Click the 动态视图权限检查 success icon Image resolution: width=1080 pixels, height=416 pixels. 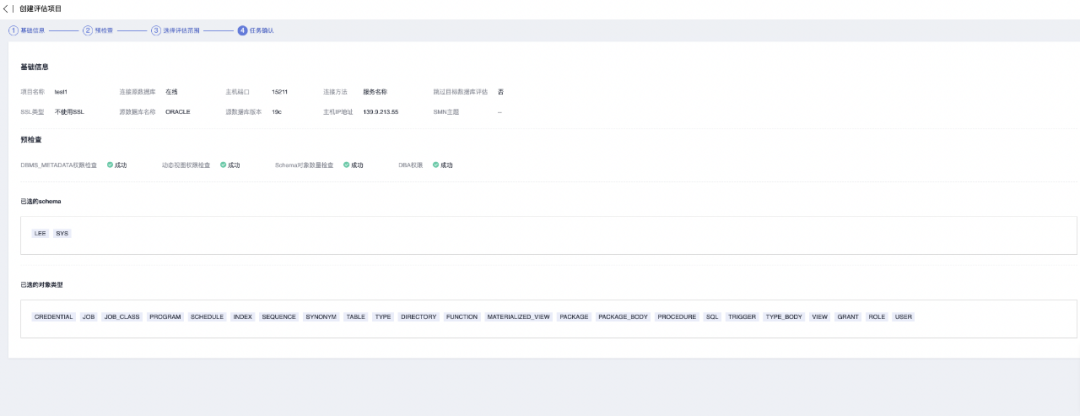click(223, 165)
